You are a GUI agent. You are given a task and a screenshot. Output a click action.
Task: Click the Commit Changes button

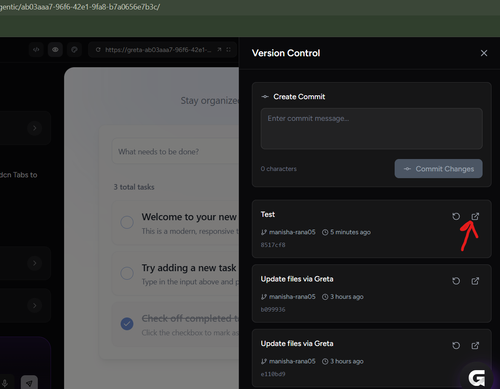pos(438,169)
